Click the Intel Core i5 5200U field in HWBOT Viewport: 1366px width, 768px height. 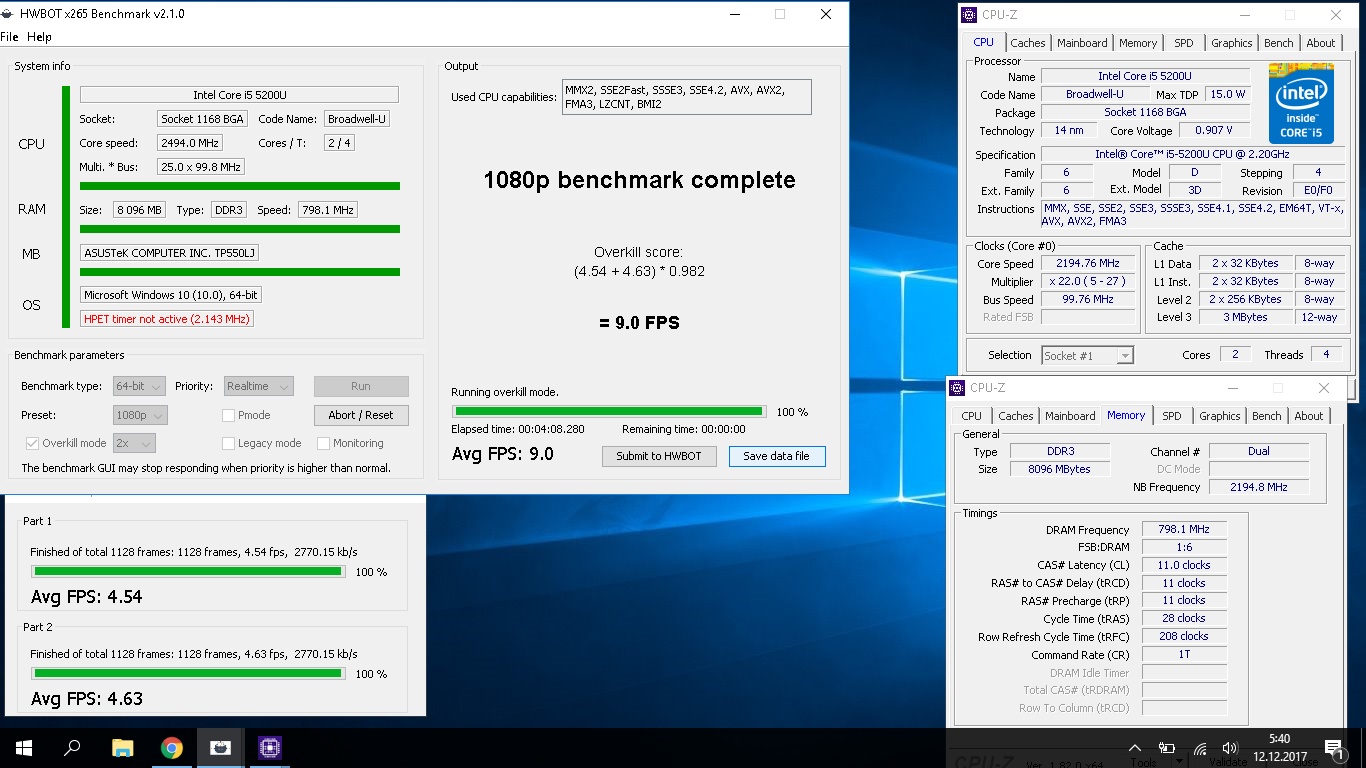239,95
